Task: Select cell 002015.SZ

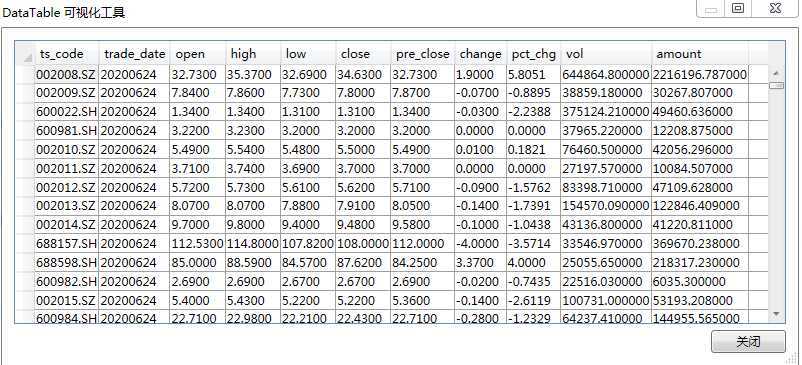Action: click(x=66, y=300)
